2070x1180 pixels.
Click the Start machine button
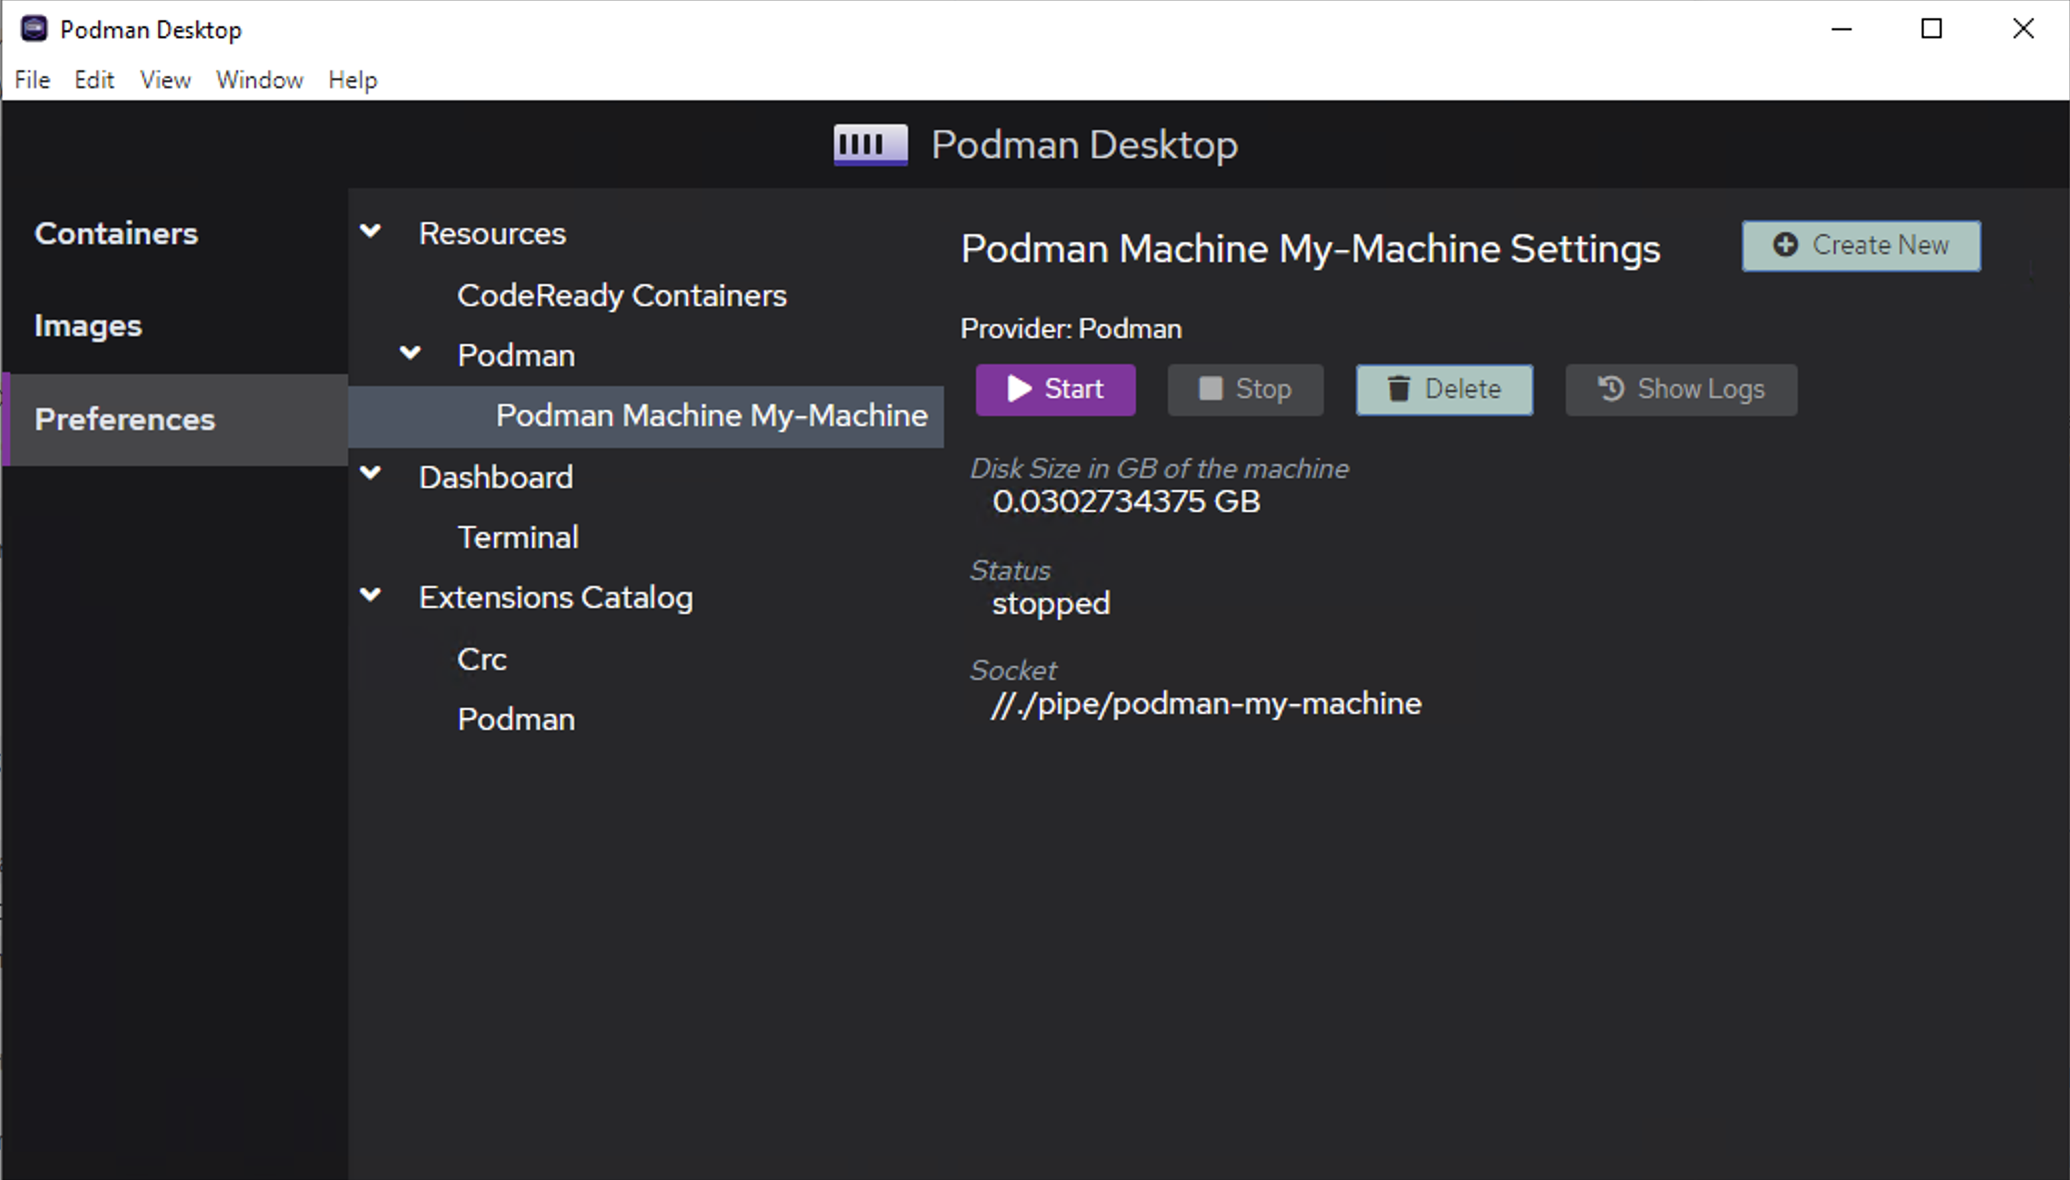click(x=1055, y=389)
